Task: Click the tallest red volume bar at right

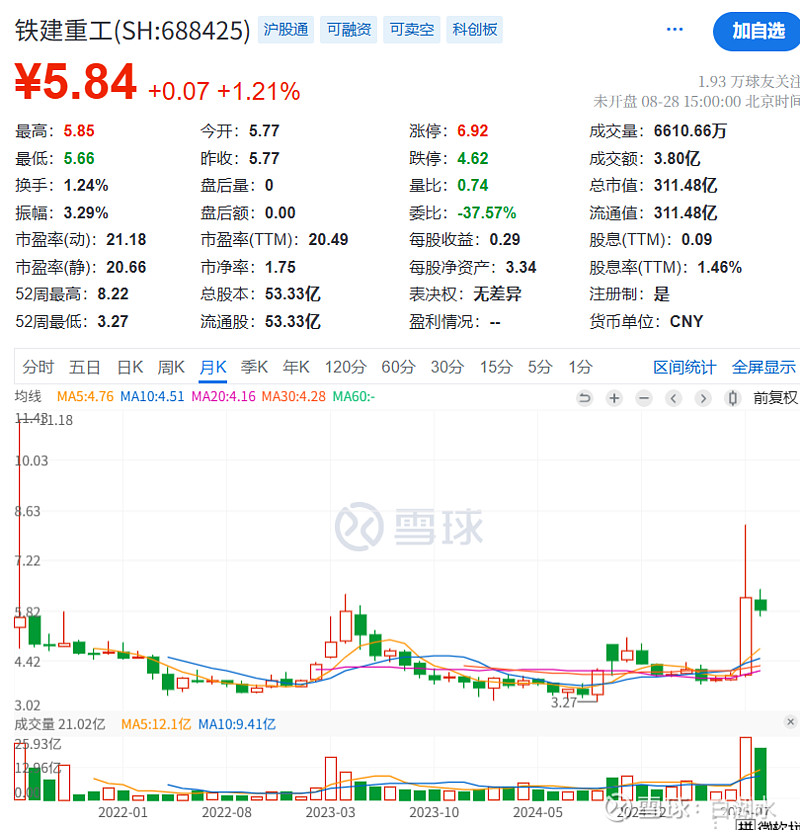Action: pyautogui.click(x=745, y=769)
